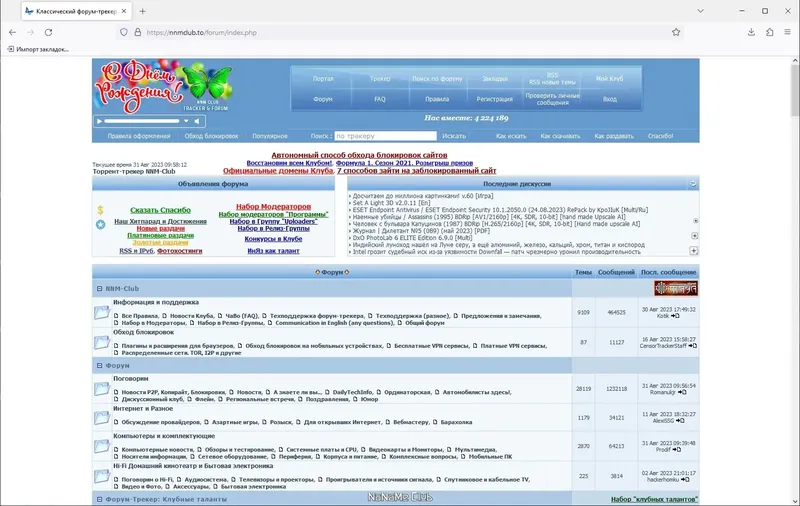Seek within the audio player progress bar

tap(142, 121)
